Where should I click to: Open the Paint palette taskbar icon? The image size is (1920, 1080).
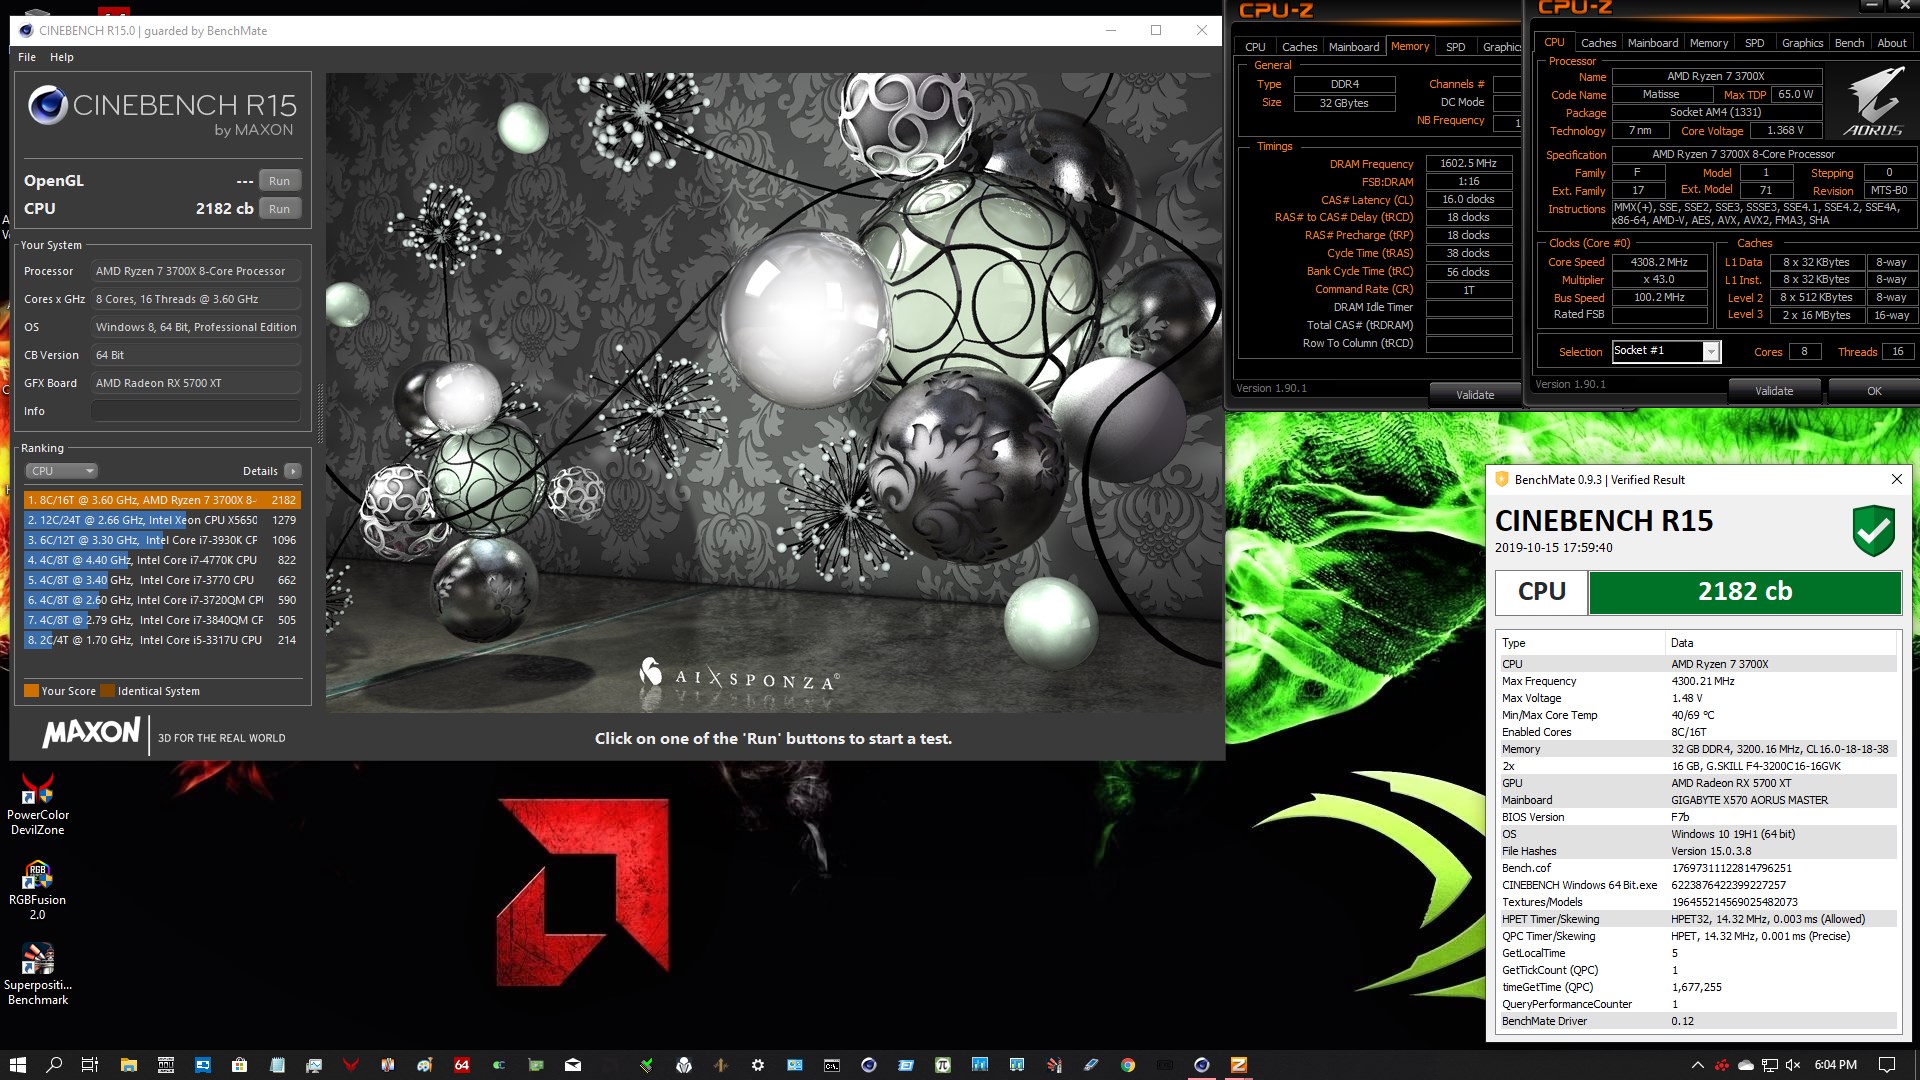pyautogui.click(x=424, y=1065)
